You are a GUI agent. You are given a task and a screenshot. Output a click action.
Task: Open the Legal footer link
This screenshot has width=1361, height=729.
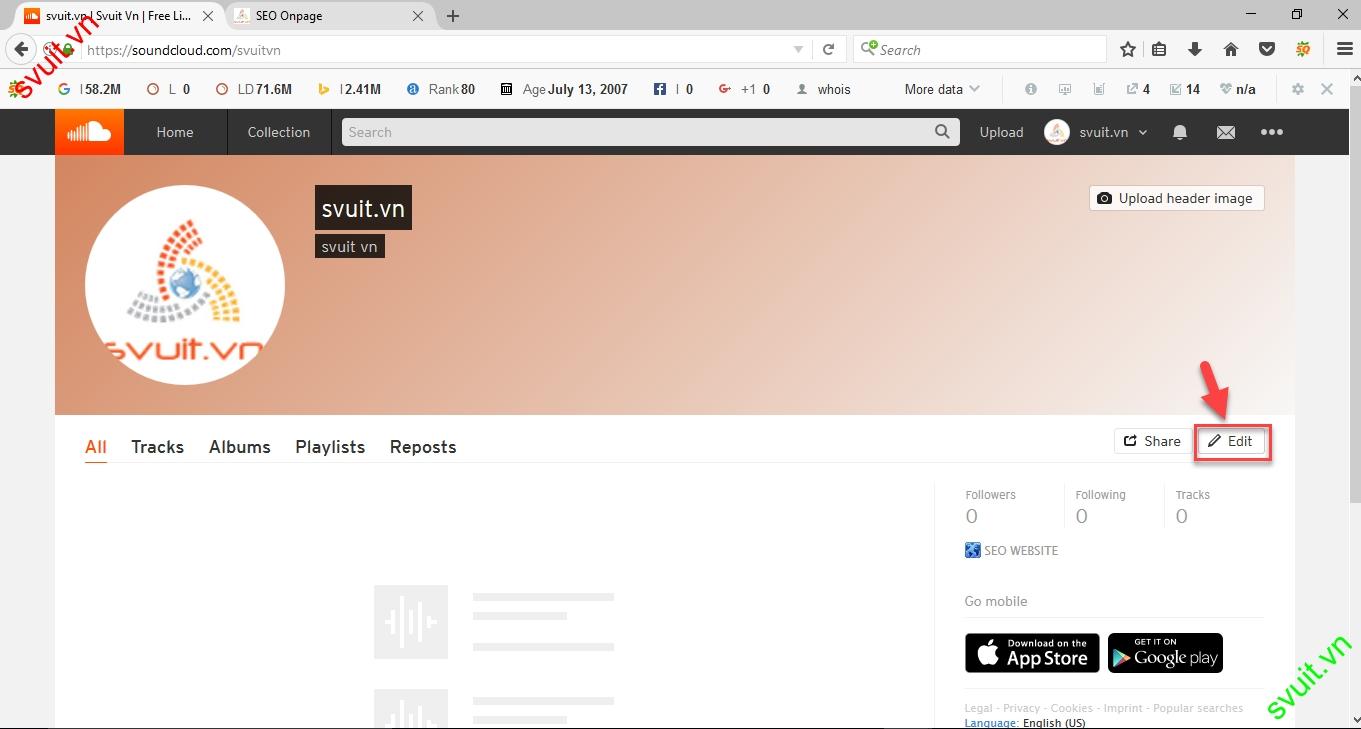tap(980, 708)
